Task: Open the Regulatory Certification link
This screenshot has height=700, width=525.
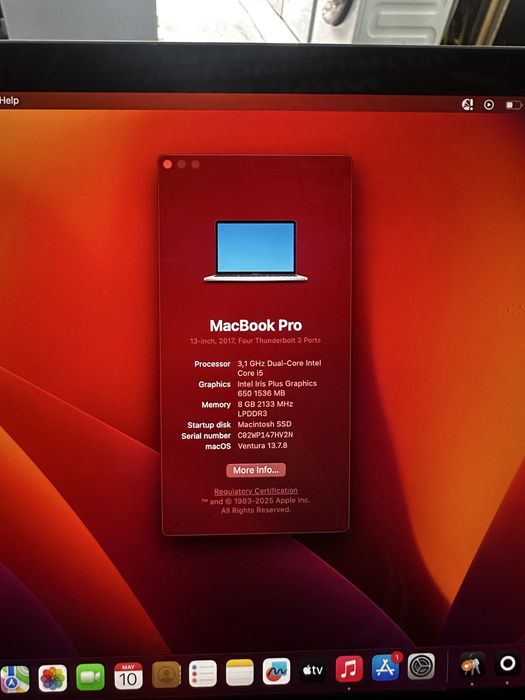Action: (256, 491)
